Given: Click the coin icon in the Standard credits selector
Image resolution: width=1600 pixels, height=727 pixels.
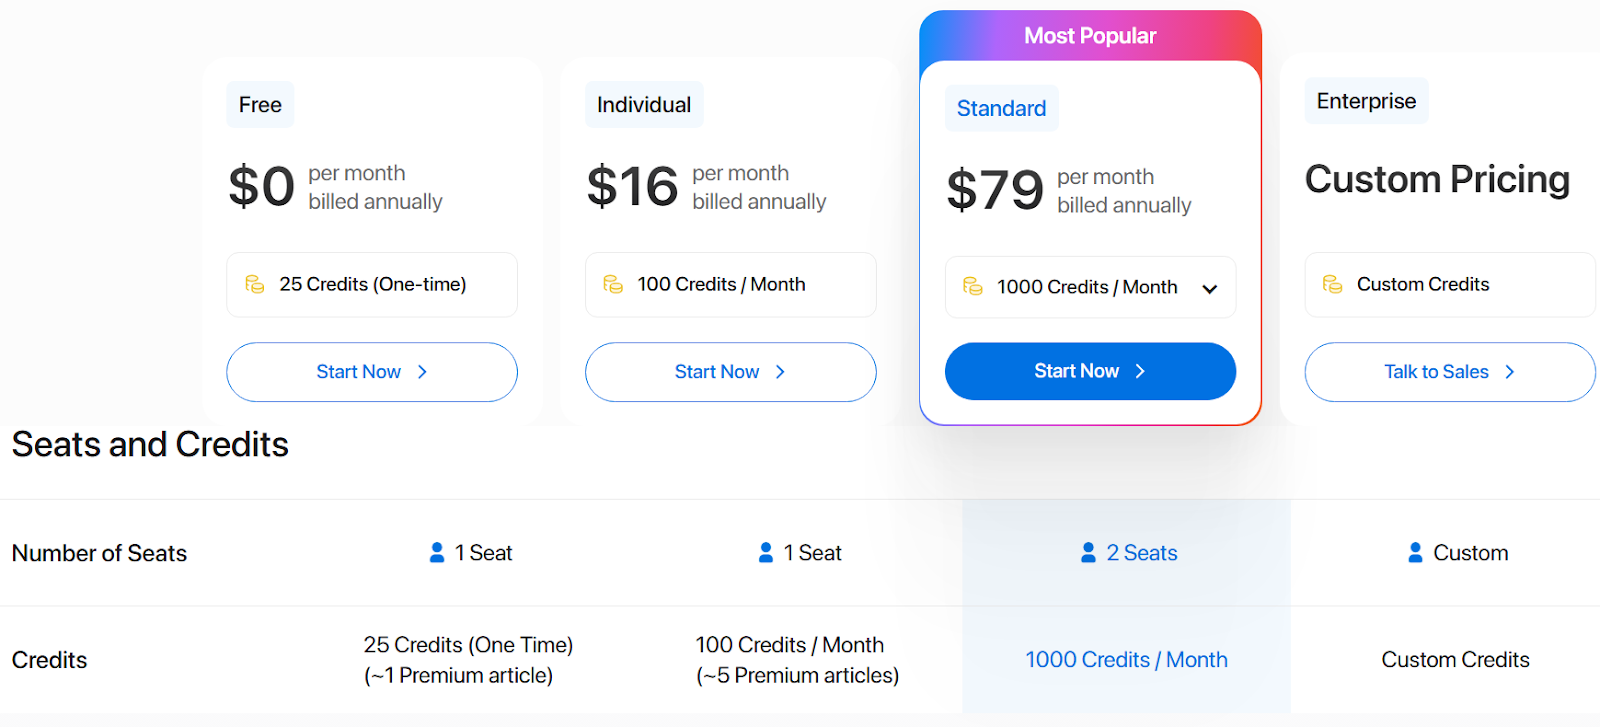Looking at the screenshot, I should [971, 287].
